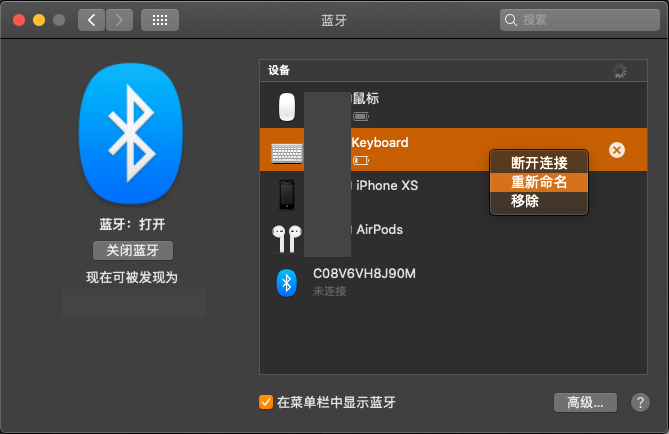
Task: Select 移除 from context menu
Action: click(x=525, y=201)
